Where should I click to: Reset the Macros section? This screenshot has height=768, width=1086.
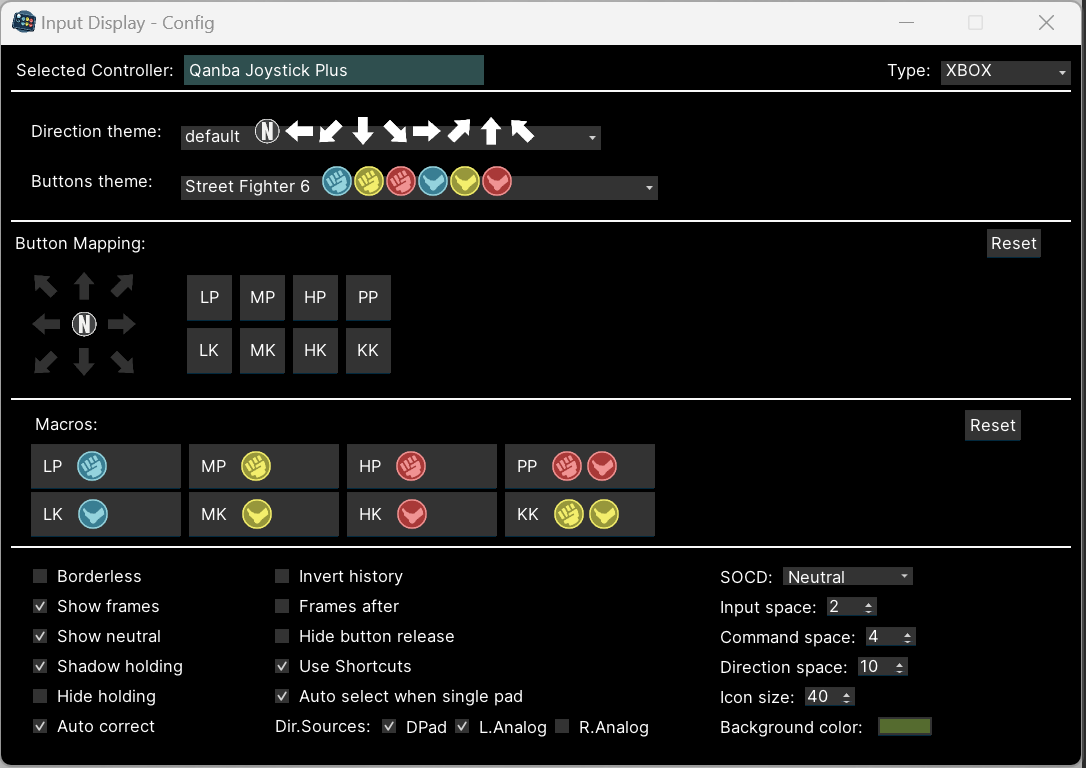(992, 425)
